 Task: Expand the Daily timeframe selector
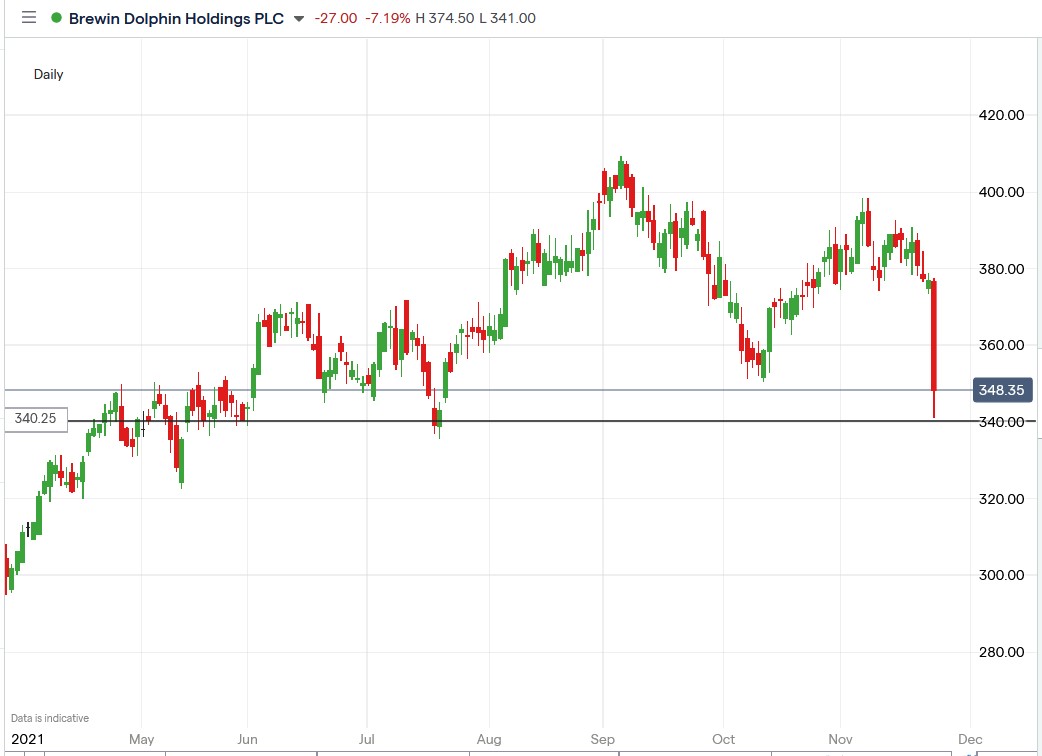(50, 74)
